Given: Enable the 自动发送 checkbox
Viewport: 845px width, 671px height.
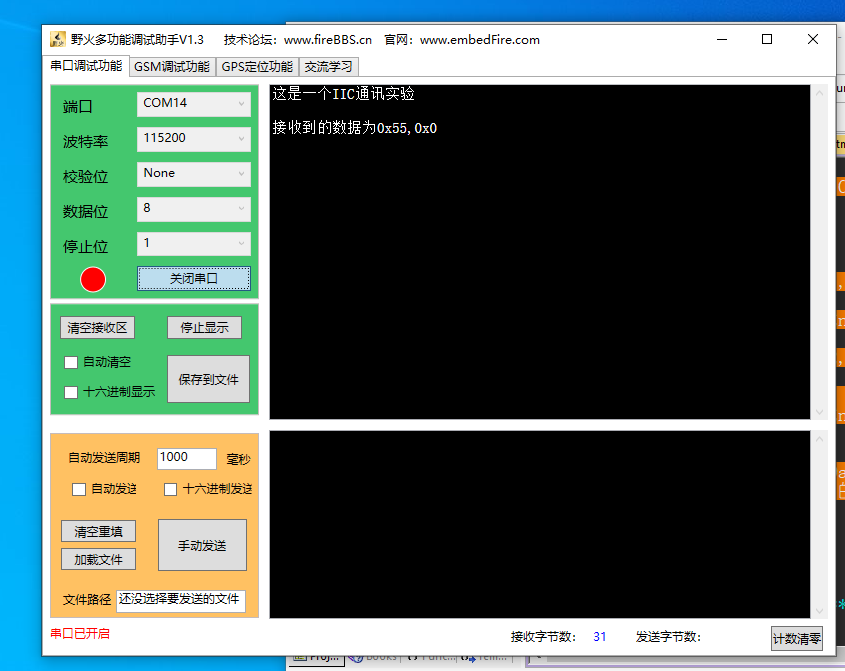Looking at the screenshot, I should click(79, 489).
